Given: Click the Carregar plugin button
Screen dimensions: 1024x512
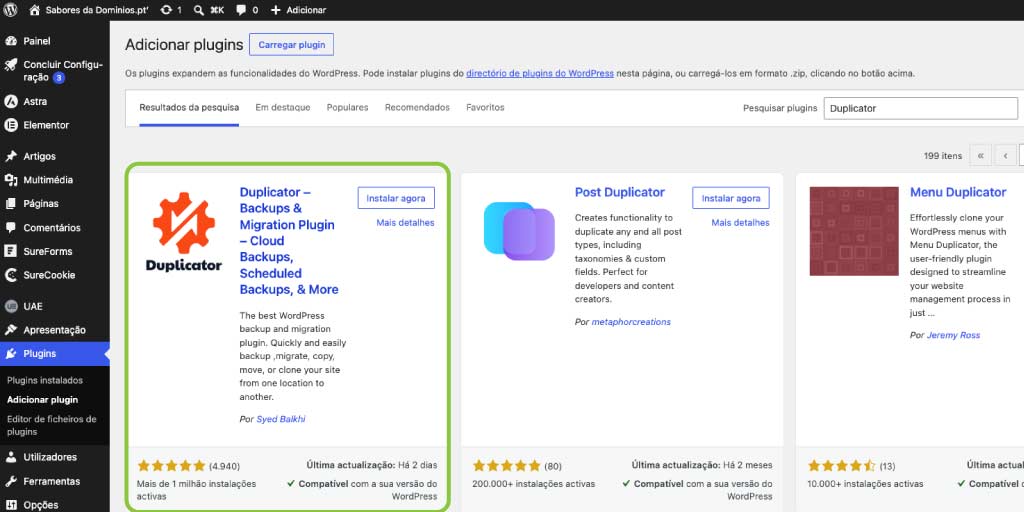Looking at the screenshot, I should coord(291,45).
